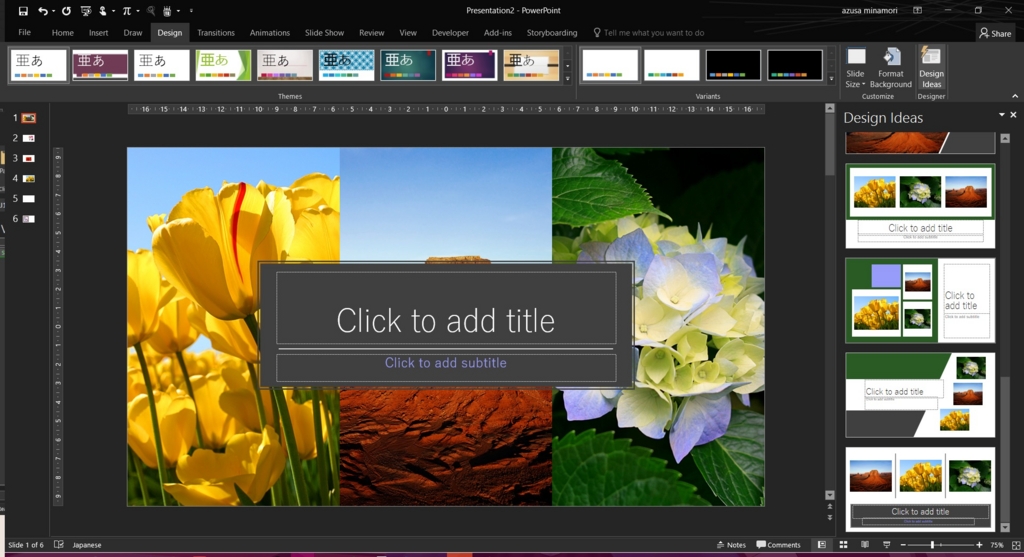Choose design idea with three photos above title
Image resolution: width=1024 pixels, height=557 pixels.
pos(920,206)
